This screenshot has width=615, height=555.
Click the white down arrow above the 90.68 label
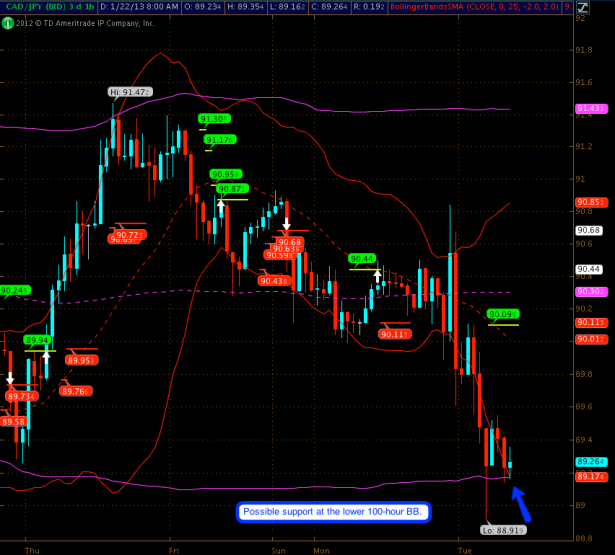[287, 223]
